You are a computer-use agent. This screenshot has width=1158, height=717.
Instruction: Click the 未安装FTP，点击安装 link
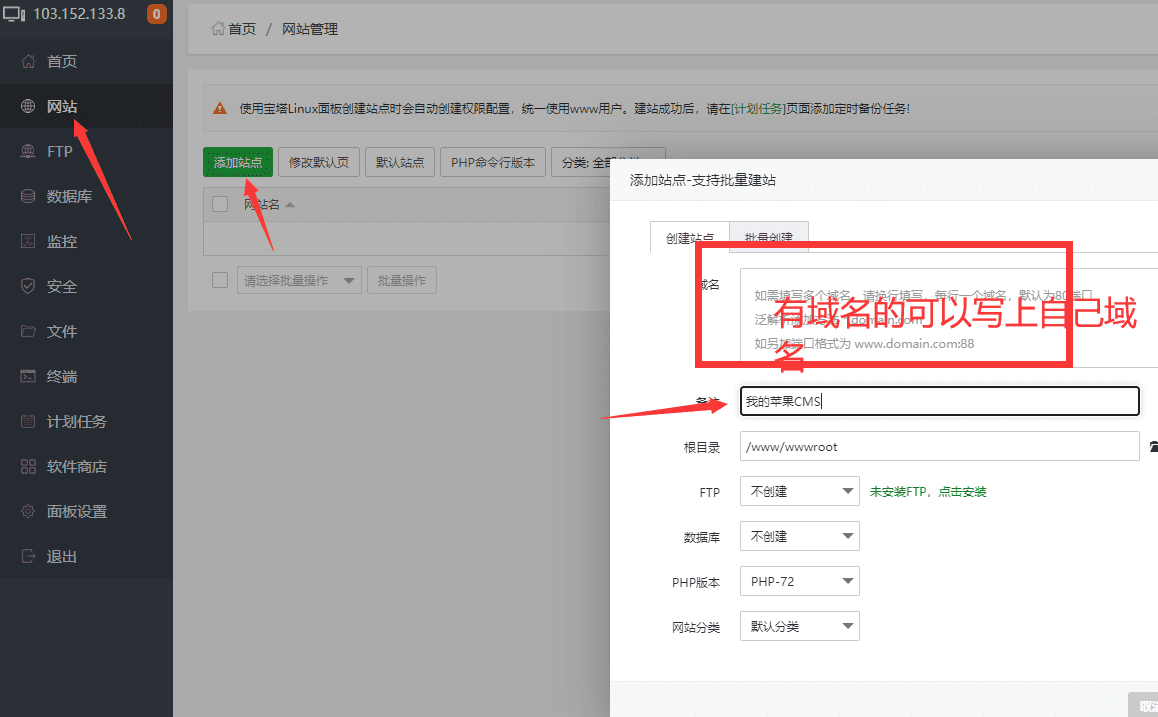928,492
